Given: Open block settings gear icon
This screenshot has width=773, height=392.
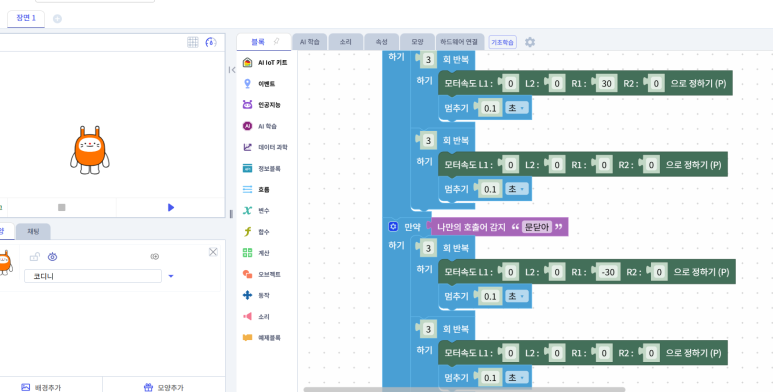Looking at the screenshot, I should point(530,42).
